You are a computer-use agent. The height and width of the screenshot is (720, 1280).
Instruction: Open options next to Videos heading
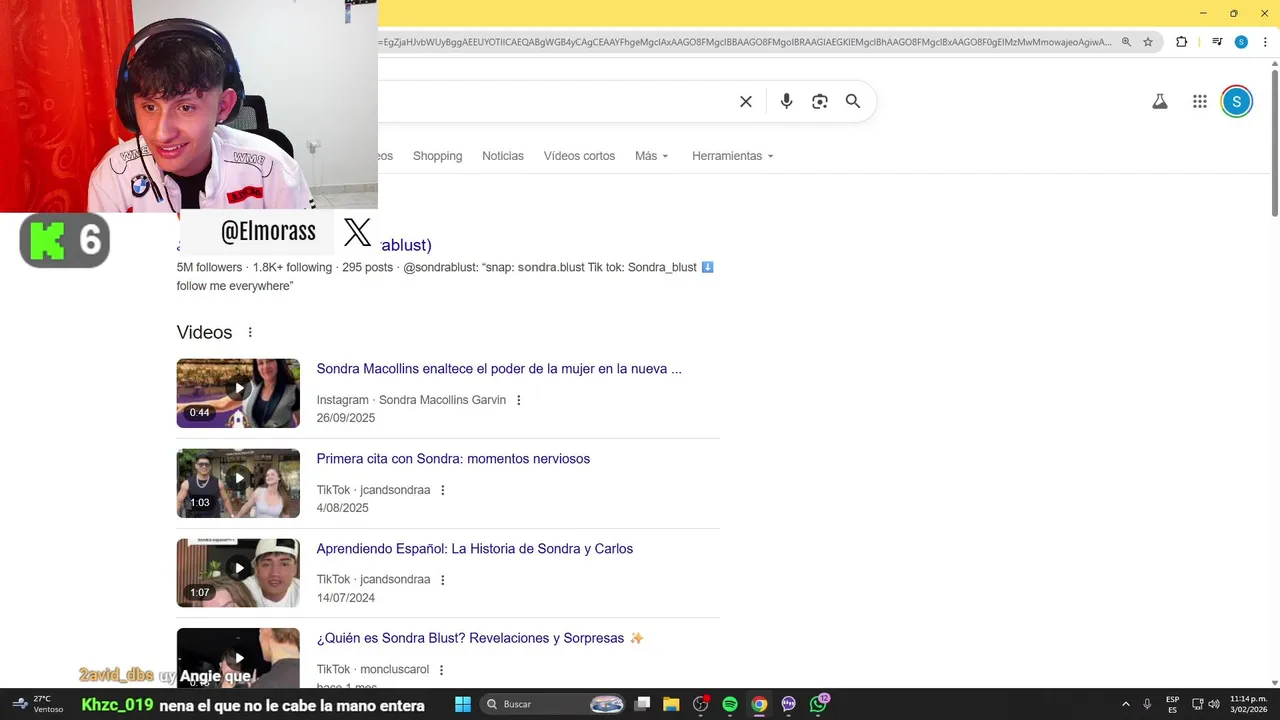[250, 333]
